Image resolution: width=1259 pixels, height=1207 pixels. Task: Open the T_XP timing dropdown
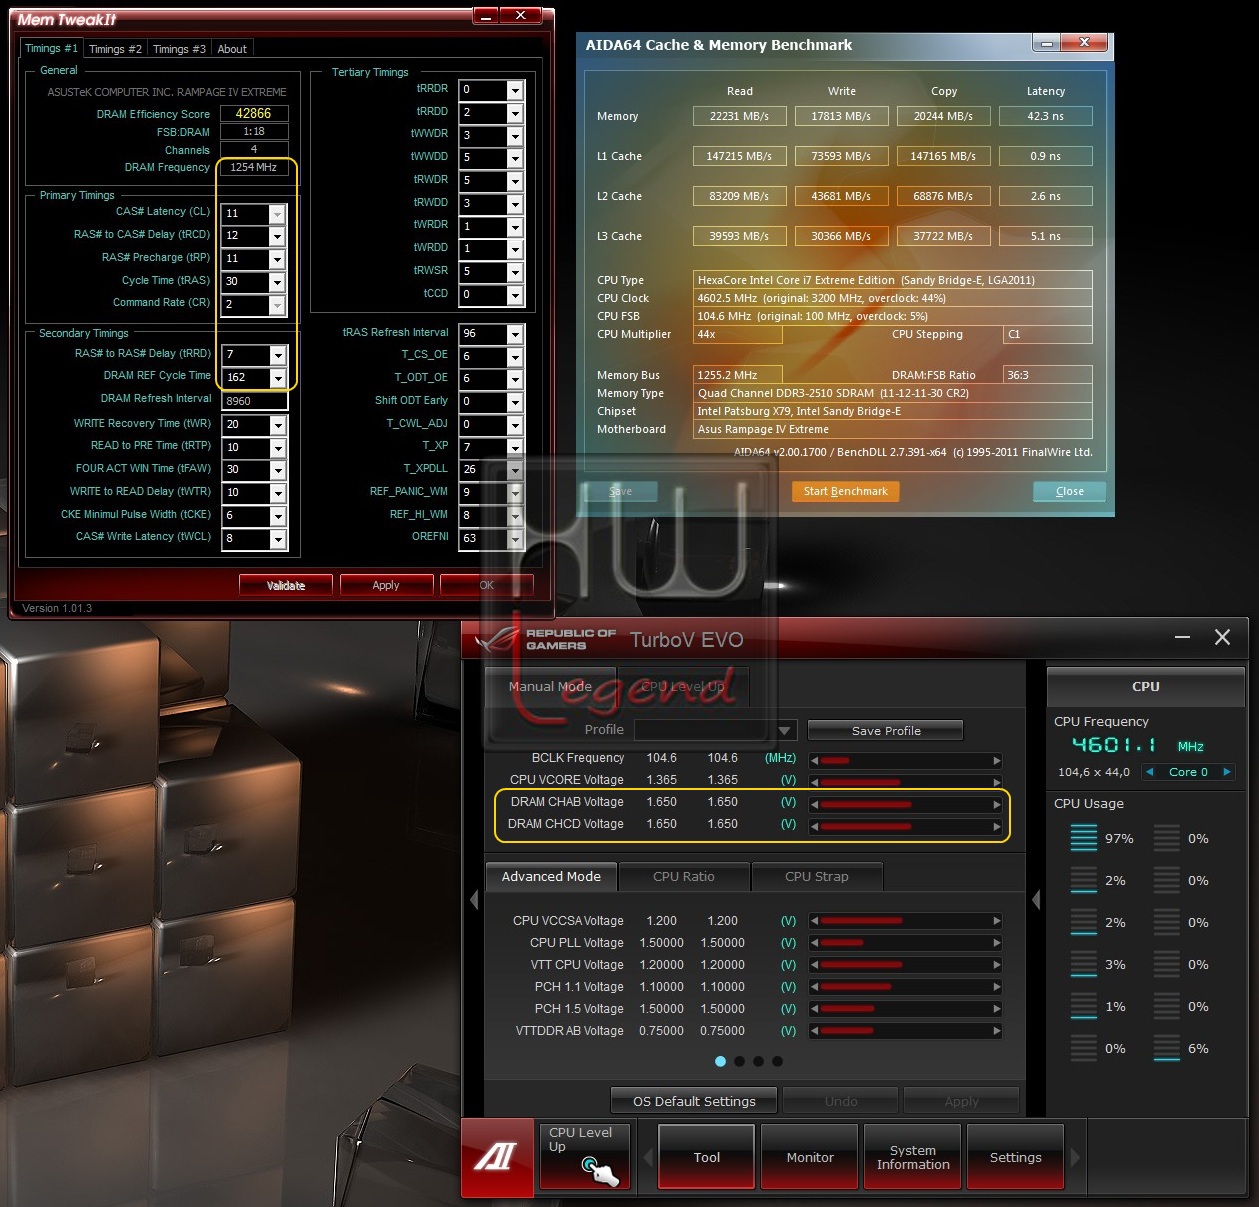515,448
